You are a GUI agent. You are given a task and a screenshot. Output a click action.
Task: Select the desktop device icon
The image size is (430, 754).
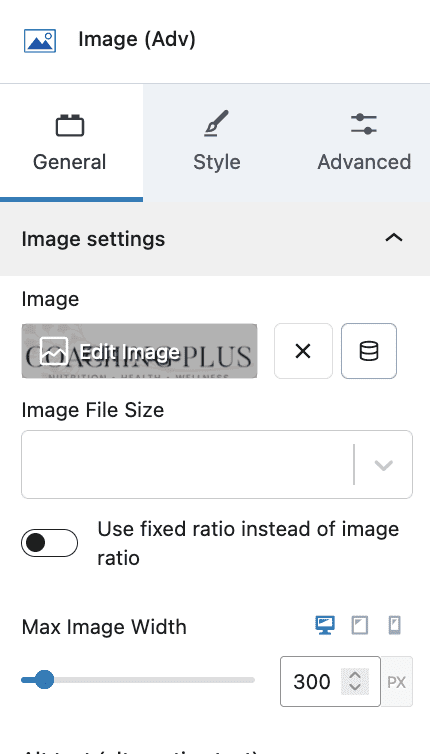(x=325, y=626)
